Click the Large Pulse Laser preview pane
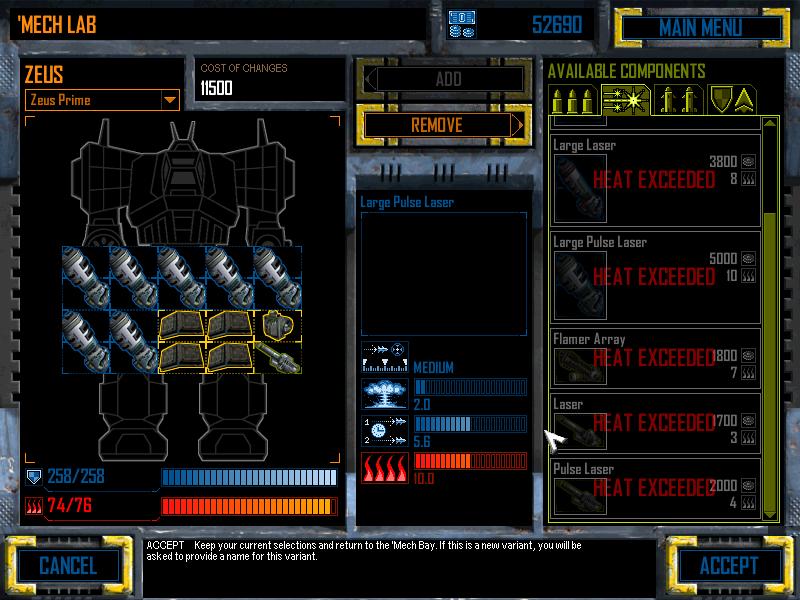 click(444, 274)
